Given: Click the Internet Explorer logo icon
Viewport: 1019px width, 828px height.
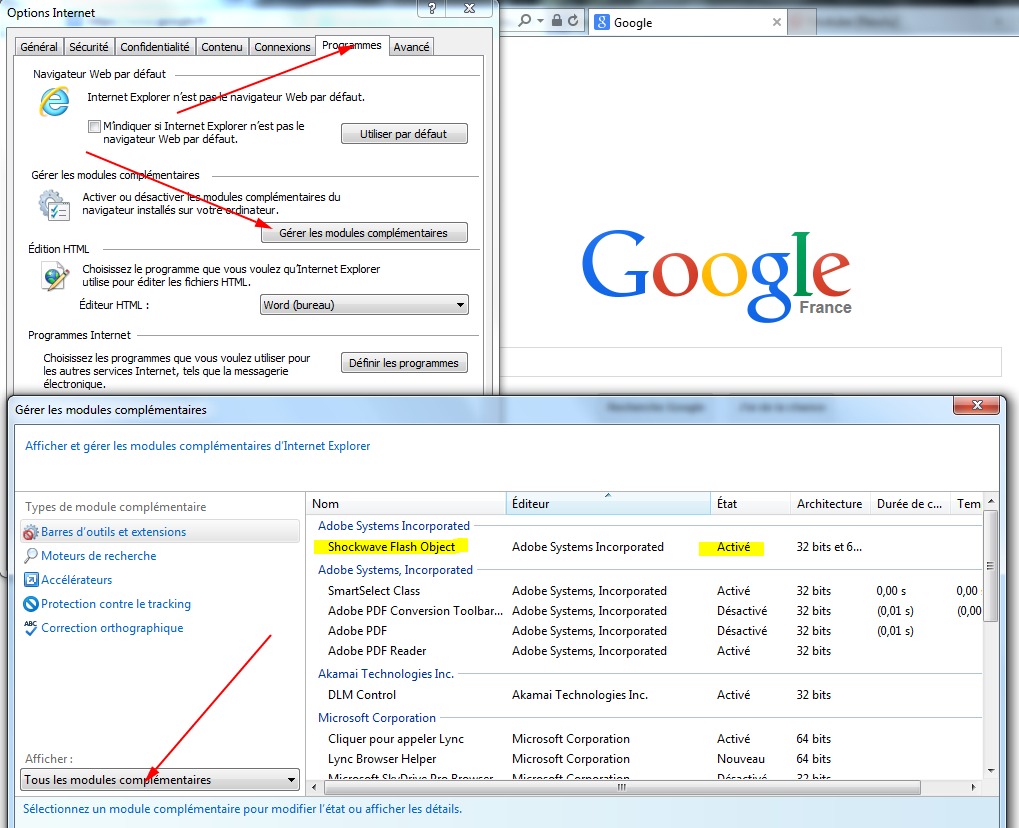Looking at the screenshot, I should pyautogui.click(x=55, y=101).
